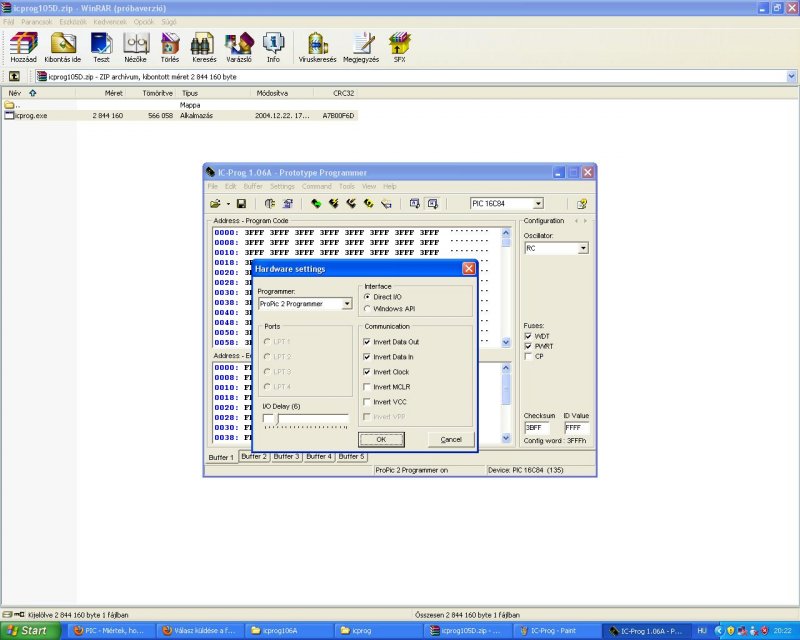The width and height of the screenshot is (800, 640).
Task: Open the Programmer dropdown showing ProPic 2
Action: [x=347, y=304]
